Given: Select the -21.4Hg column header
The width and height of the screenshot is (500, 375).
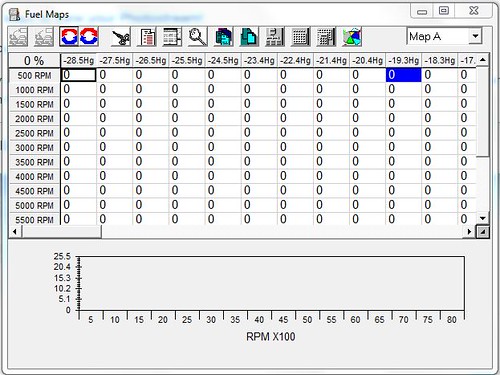Looking at the screenshot, I should pos(331,61).
